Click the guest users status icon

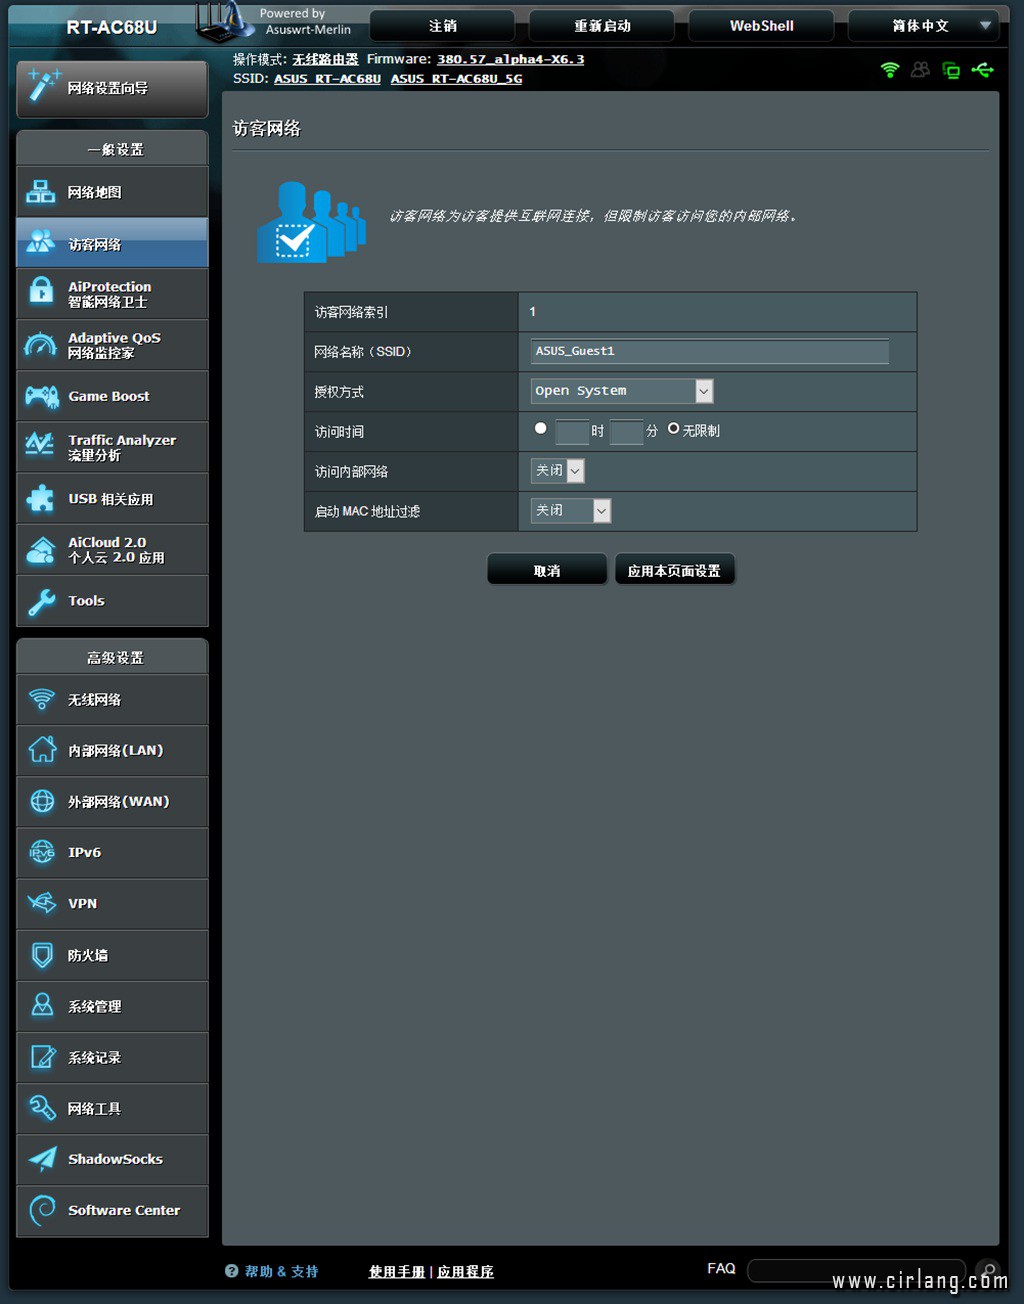click(920, 69)
